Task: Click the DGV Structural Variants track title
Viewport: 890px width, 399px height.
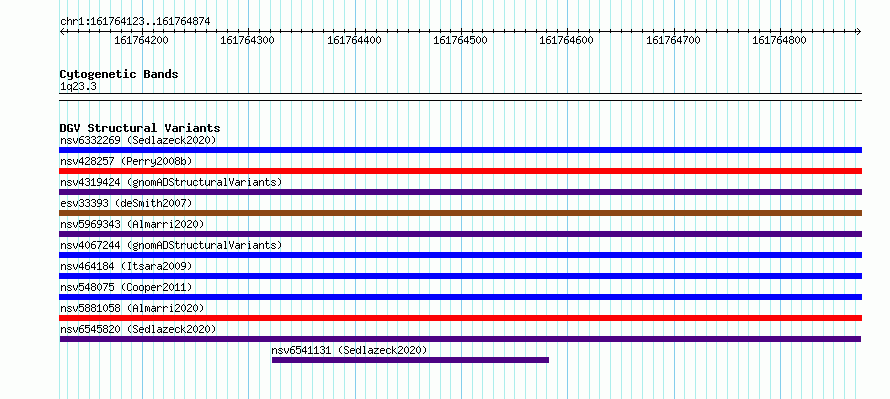Action: coord(140,128)
